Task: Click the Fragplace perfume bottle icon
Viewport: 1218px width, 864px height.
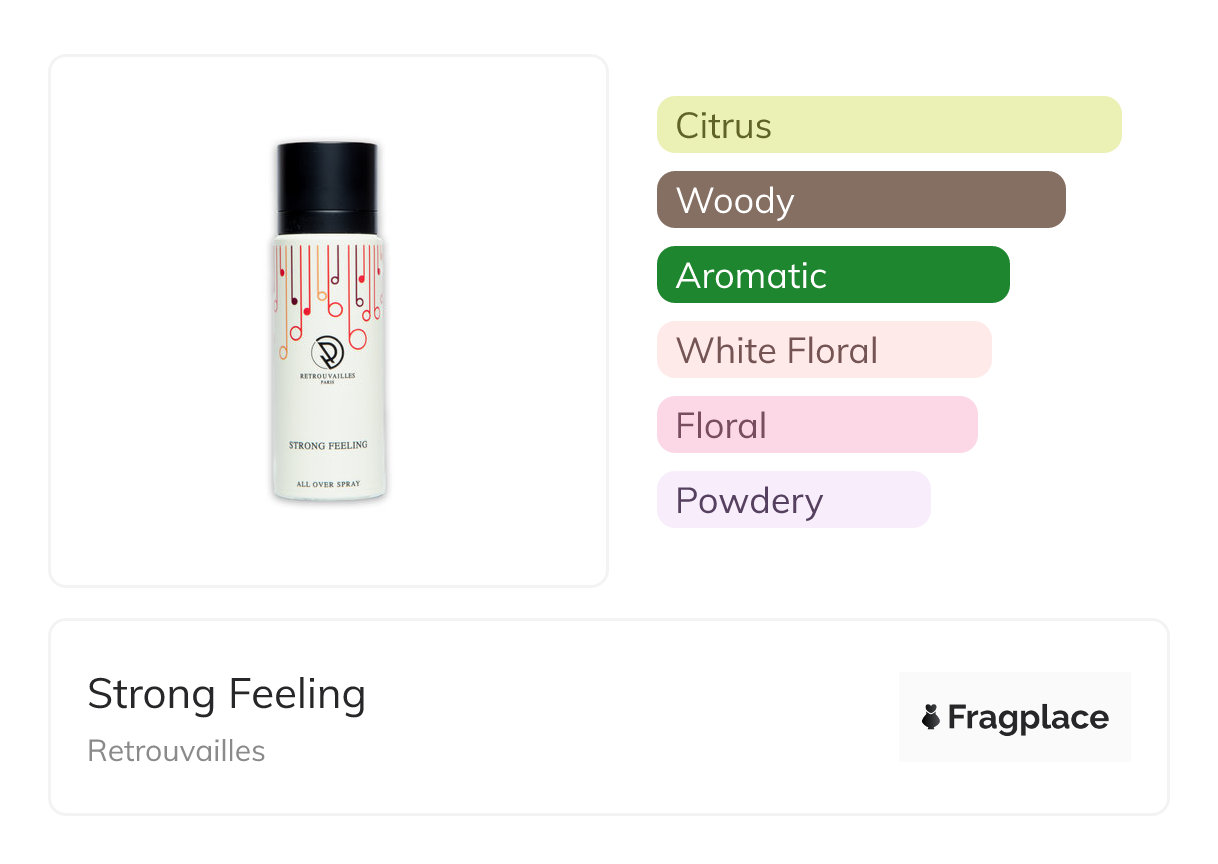Action: 932,717
